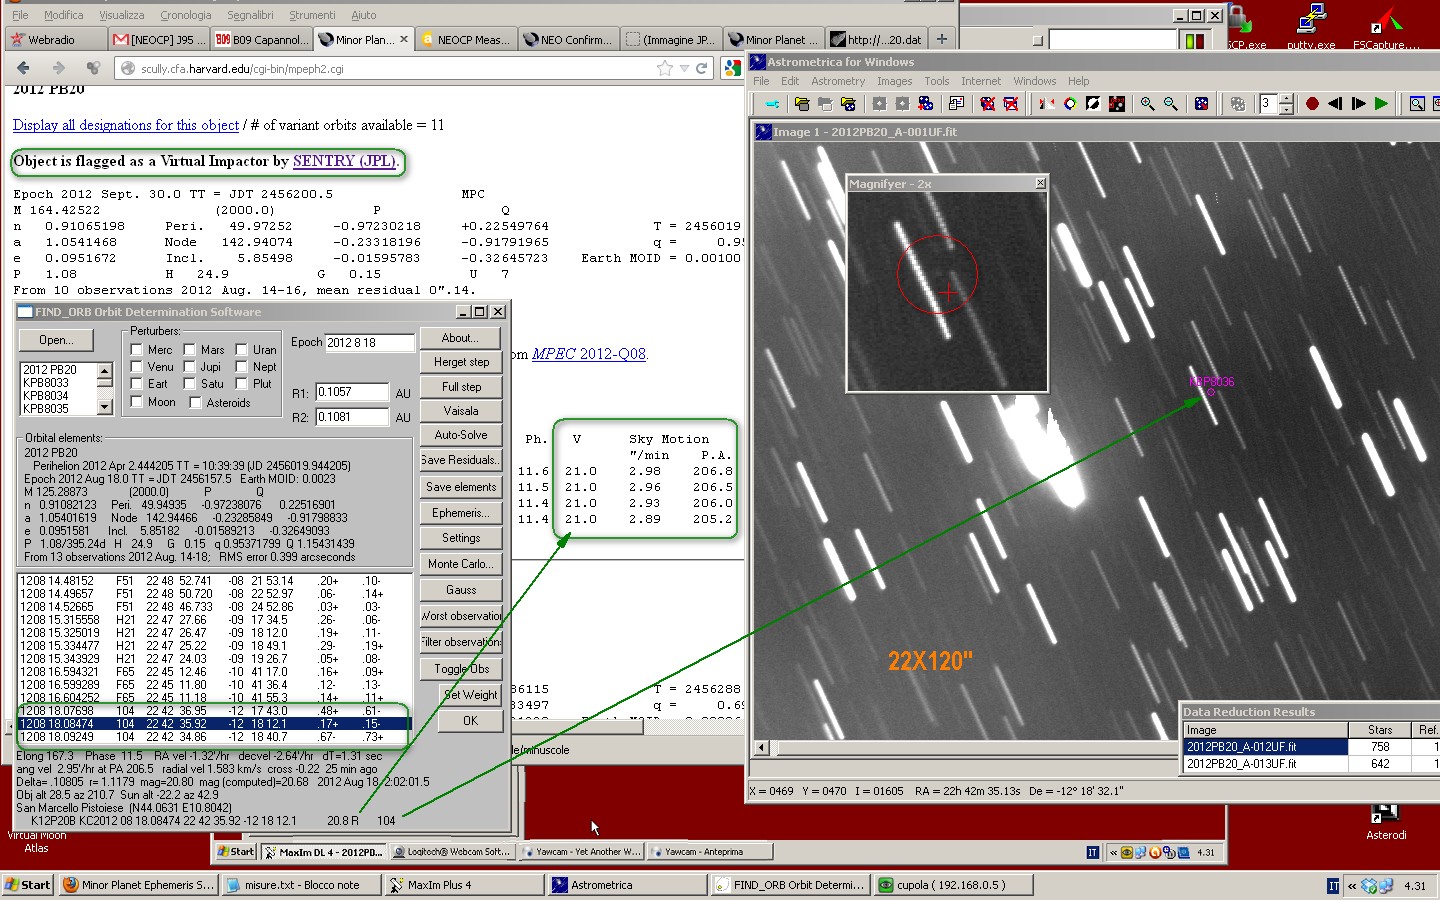
Task: Click the invert display icon in Astrometrica
Action: click(1093, 104)
